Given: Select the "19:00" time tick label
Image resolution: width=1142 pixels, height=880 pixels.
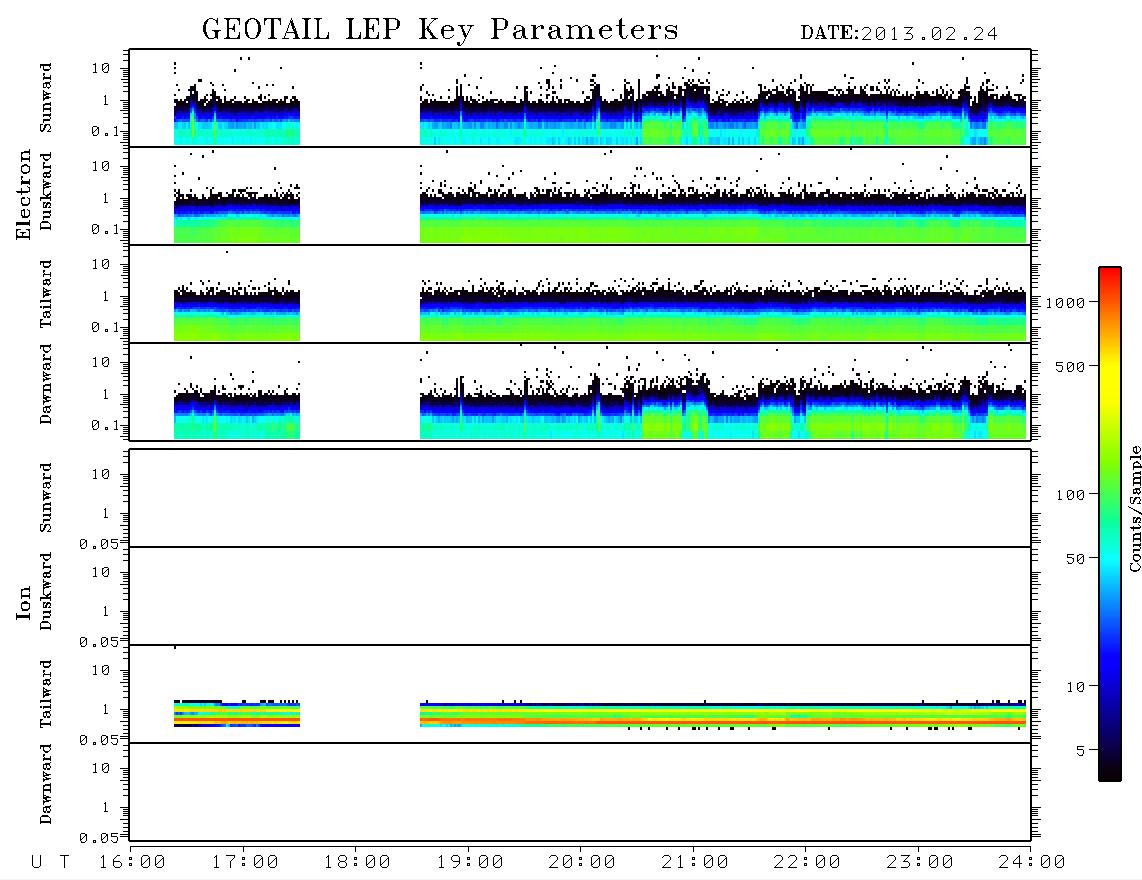Looking at the screenshot, I should coord(470,862).
